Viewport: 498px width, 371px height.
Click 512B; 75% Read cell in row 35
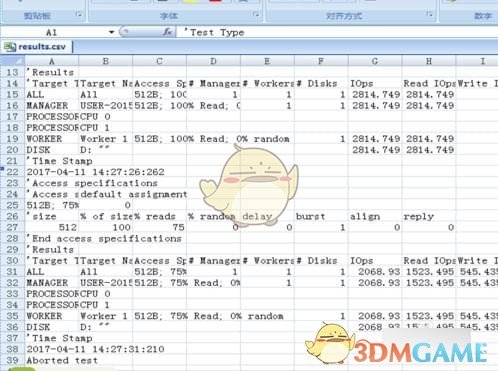tap(159, 316)
